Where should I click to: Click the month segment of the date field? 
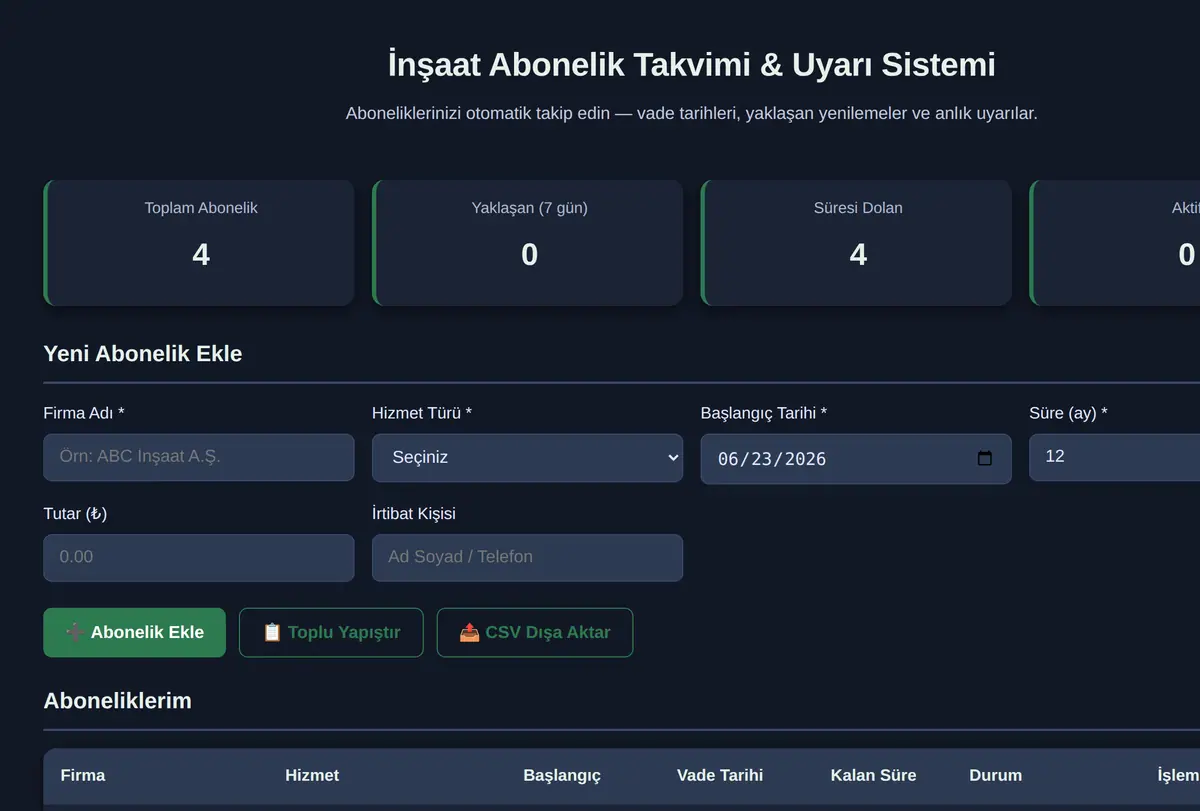point(727,459)
